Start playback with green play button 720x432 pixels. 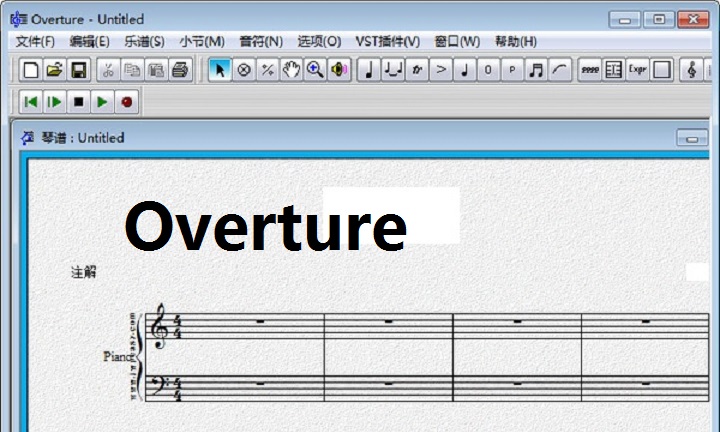(x=102, y=102)
